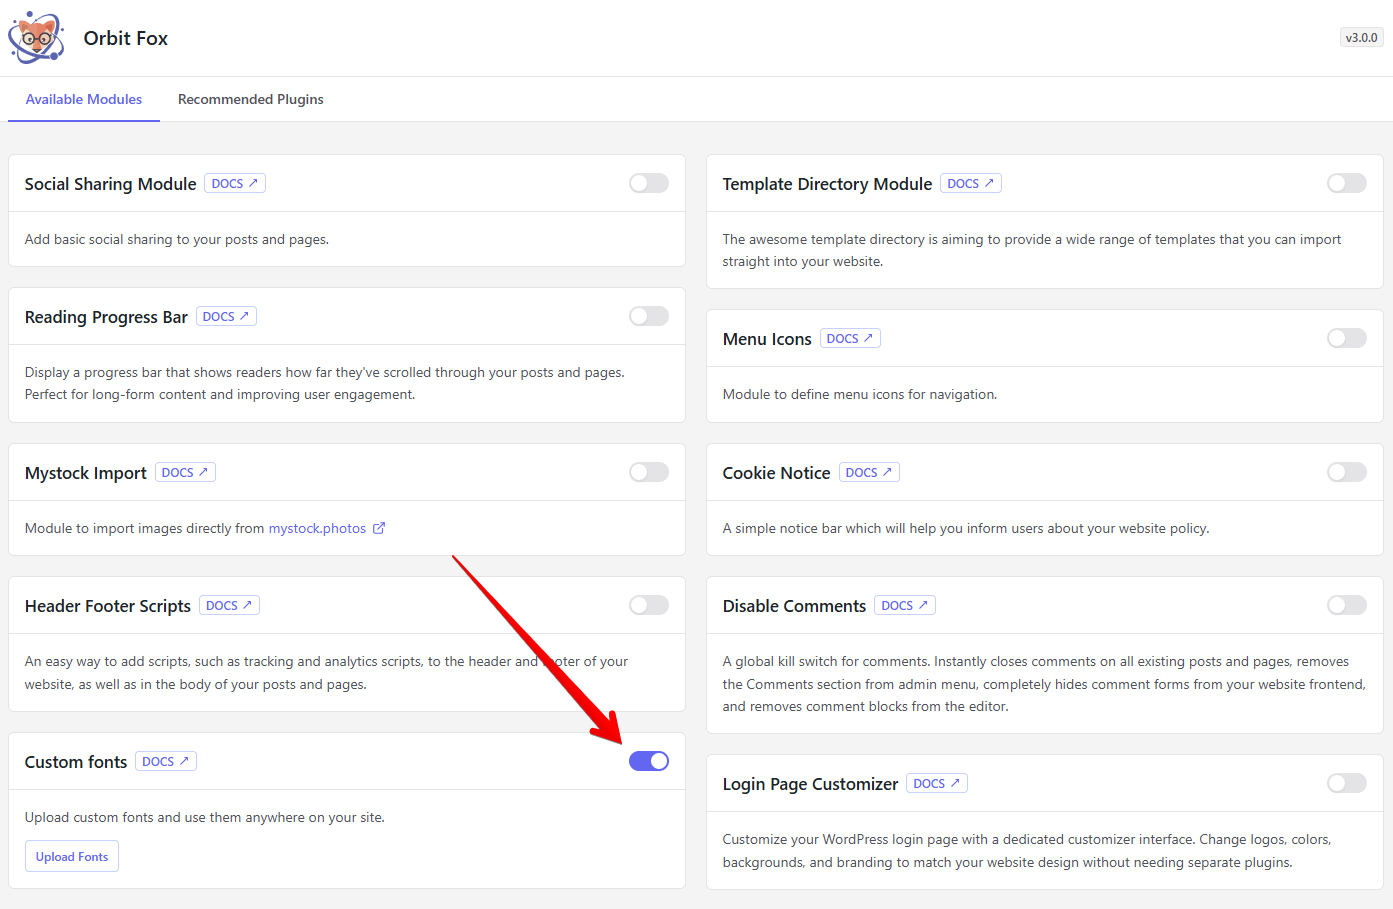
Task: Turn on the Disable Comments toggle
Action: [x=1346, y=606]
